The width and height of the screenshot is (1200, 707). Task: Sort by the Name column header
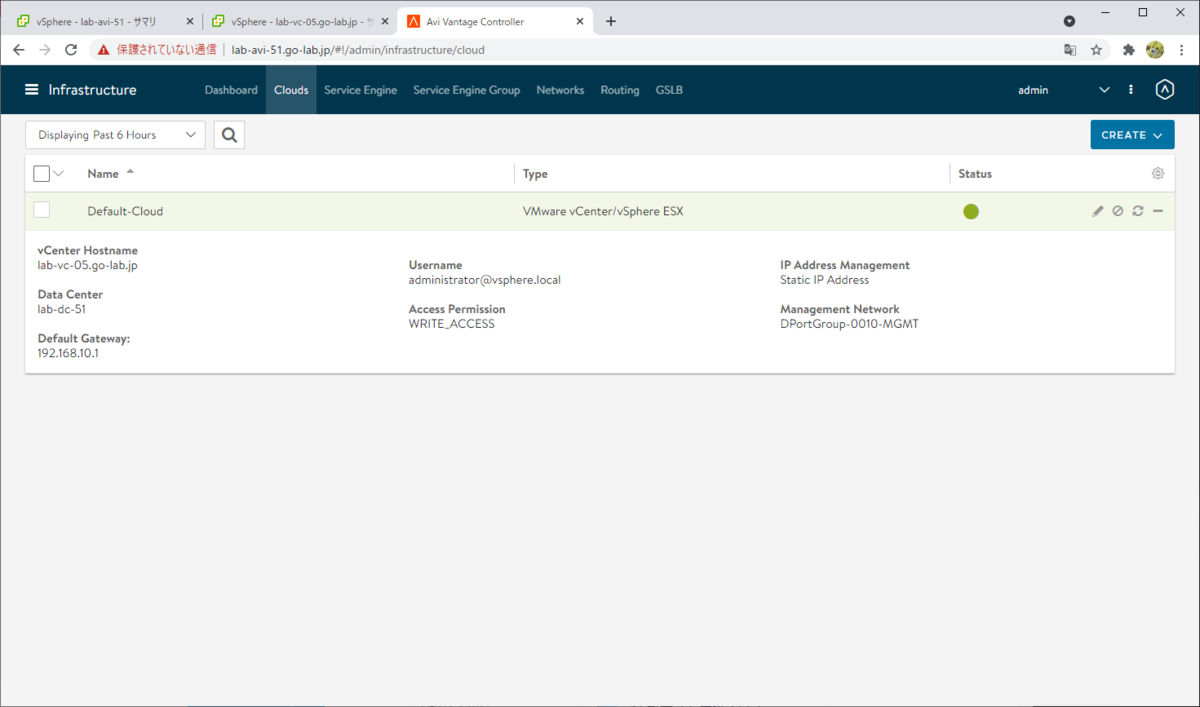coord(103,173)
